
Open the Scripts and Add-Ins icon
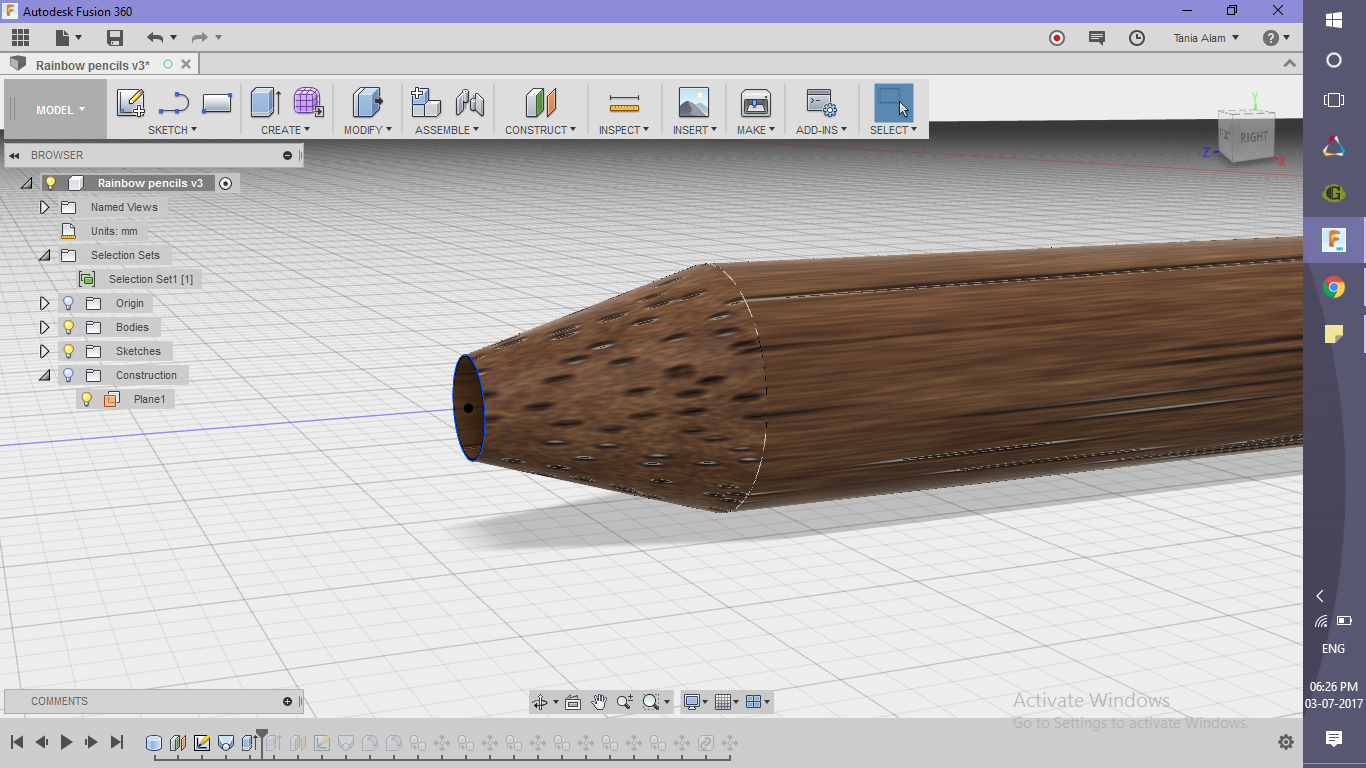pyautogui.click(x=822, y=103)
